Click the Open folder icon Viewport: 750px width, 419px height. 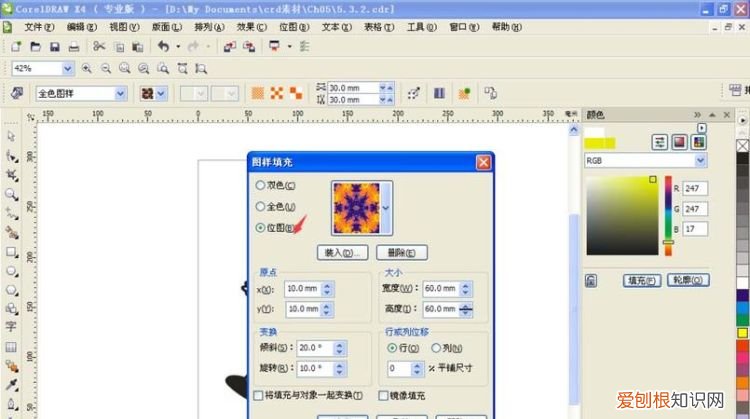35,46
